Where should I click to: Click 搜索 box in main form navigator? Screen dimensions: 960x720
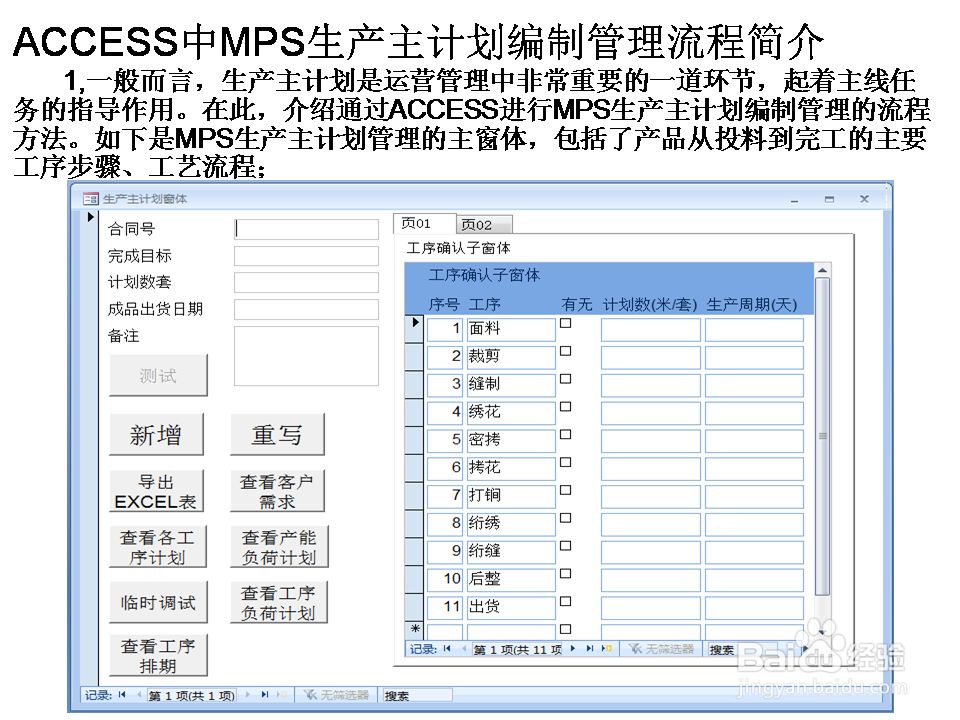point(418,695)
